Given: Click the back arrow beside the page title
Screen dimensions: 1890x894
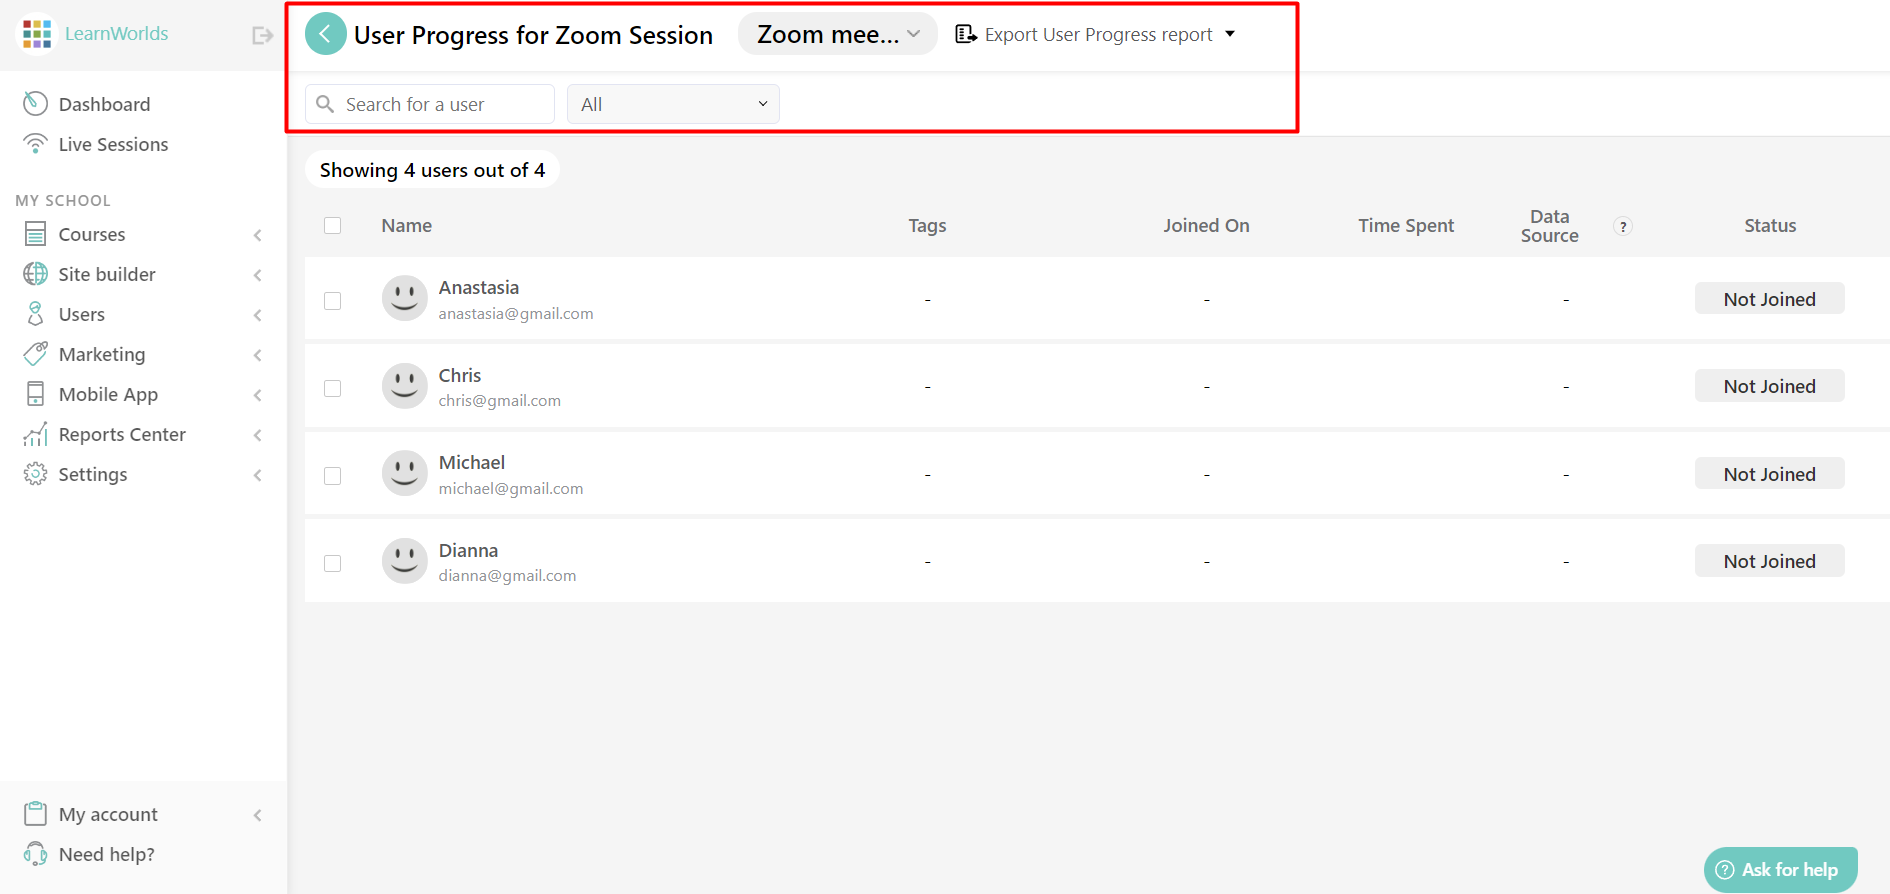Looking at the screenshot, I should tap(324, 33).
